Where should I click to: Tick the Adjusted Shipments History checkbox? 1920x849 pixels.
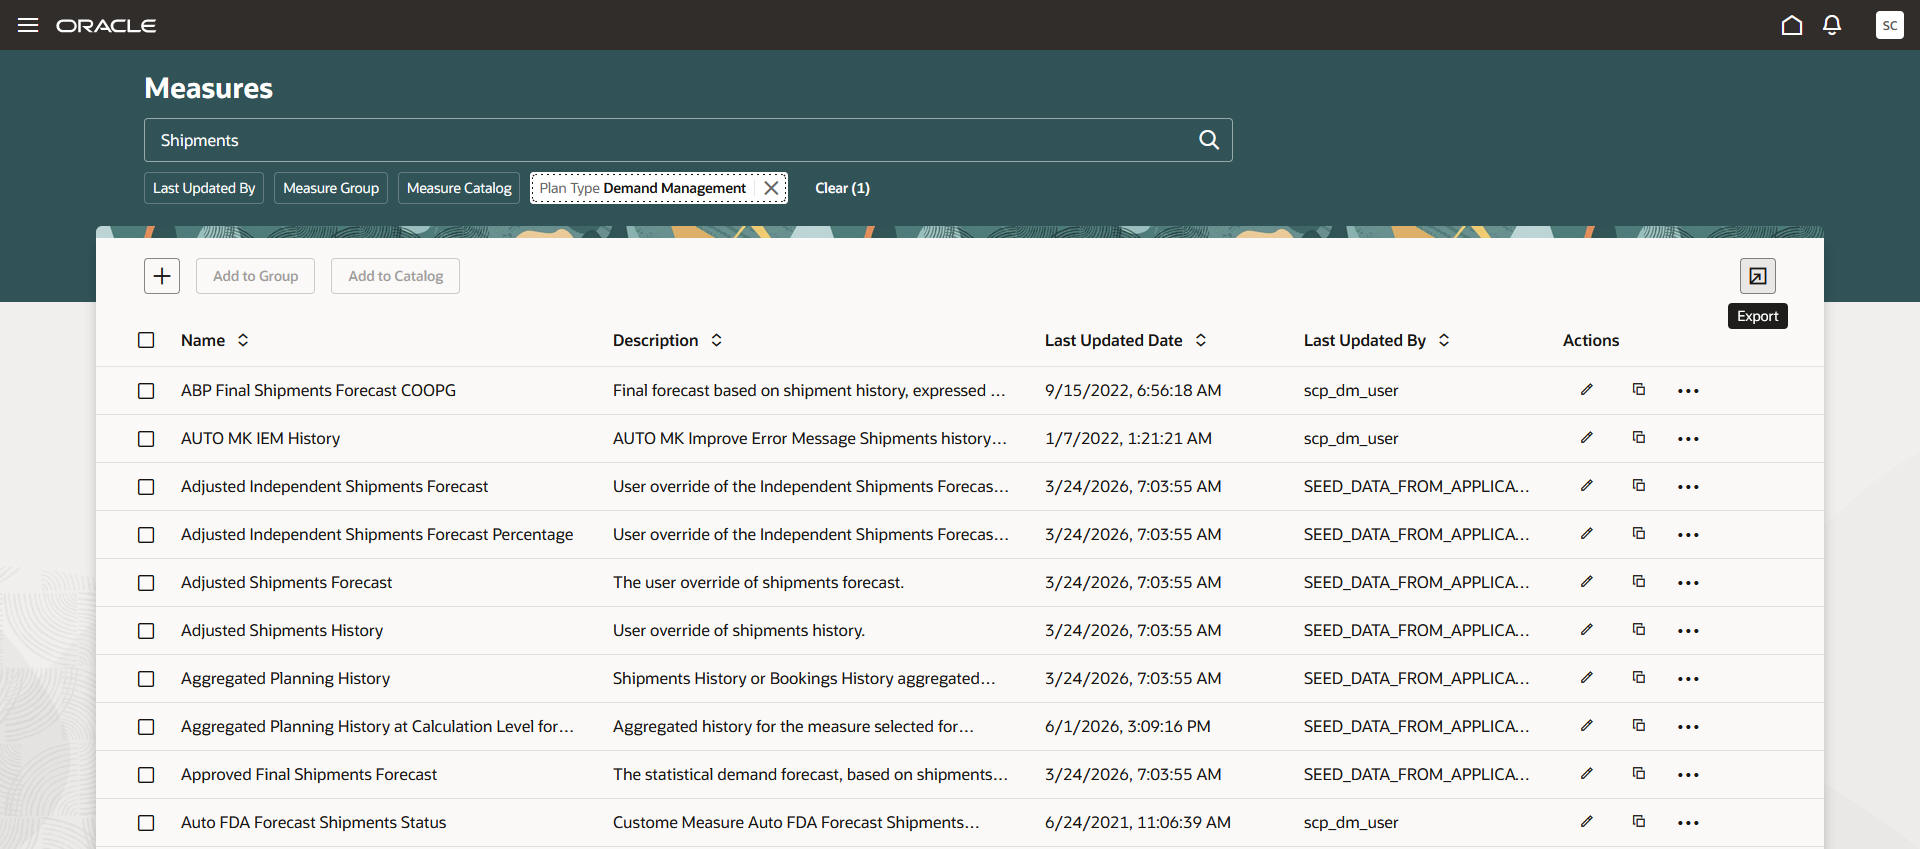point(146,631)
